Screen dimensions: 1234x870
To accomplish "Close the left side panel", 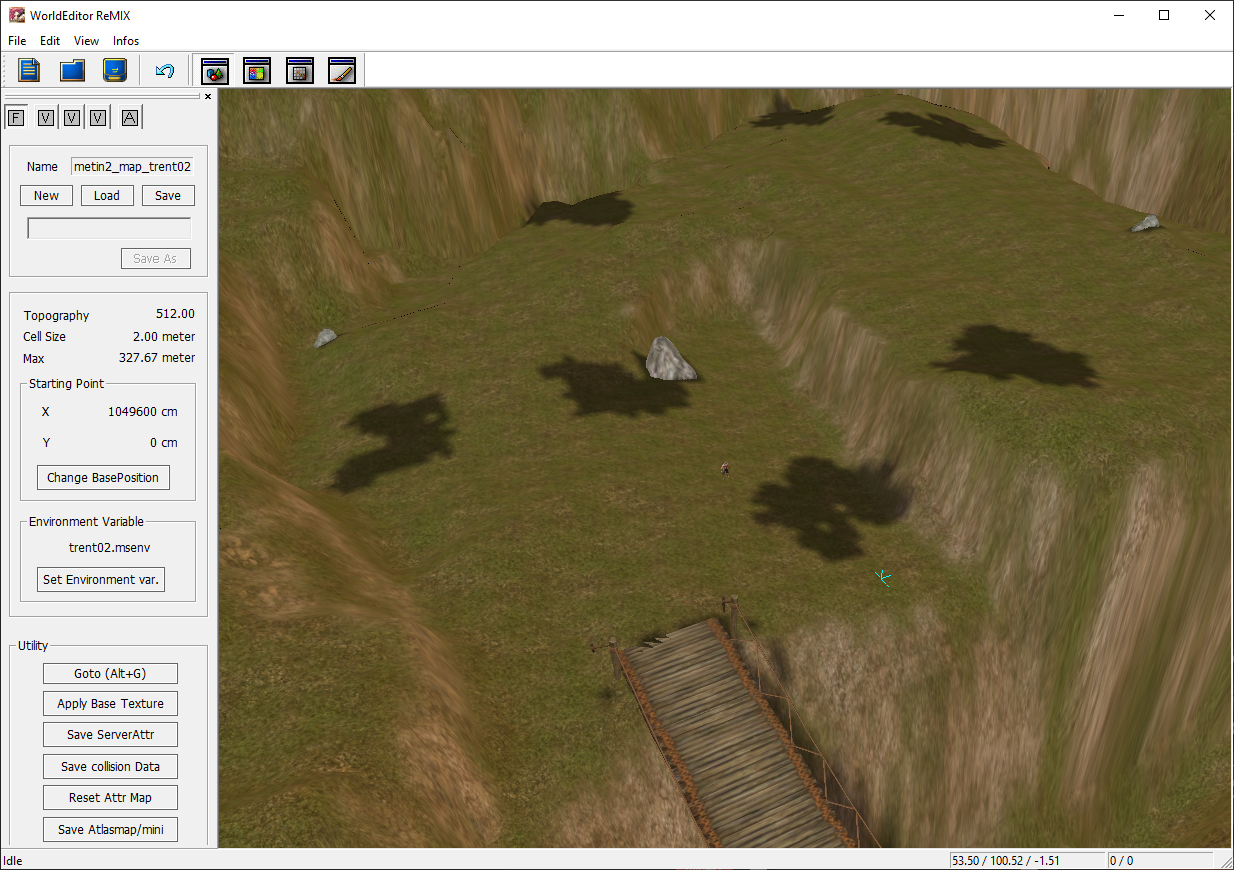I will click(x=208, y=97).
